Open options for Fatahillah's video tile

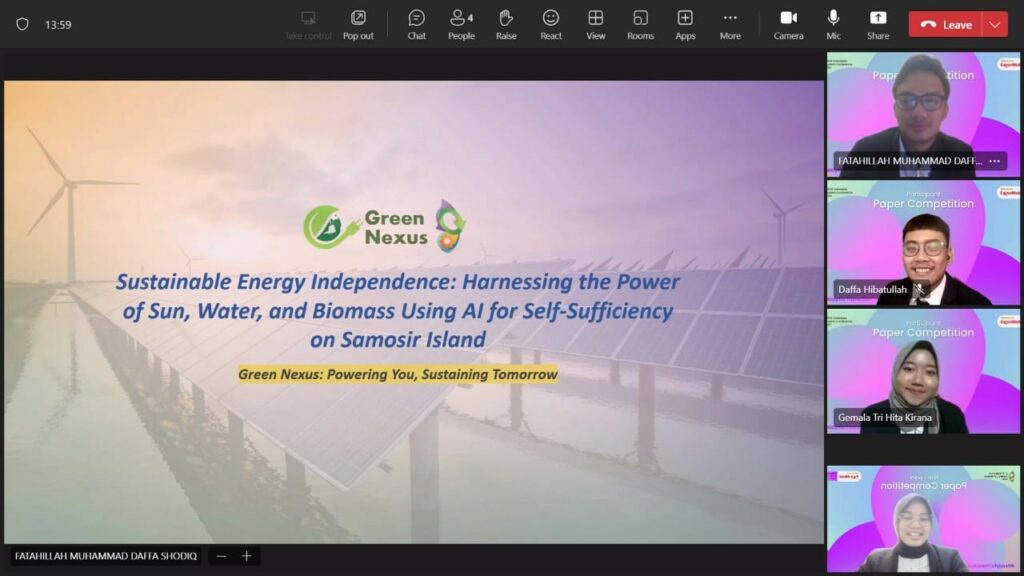[994, 161]
